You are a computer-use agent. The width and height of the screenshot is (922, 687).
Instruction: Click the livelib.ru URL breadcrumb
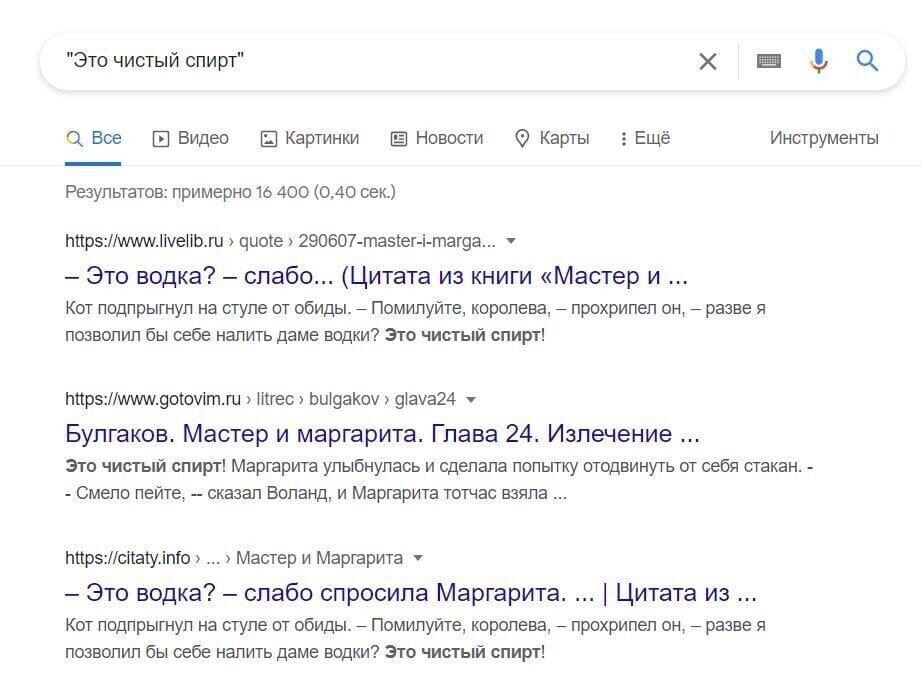pyautogui.click(x=280, y=241)
